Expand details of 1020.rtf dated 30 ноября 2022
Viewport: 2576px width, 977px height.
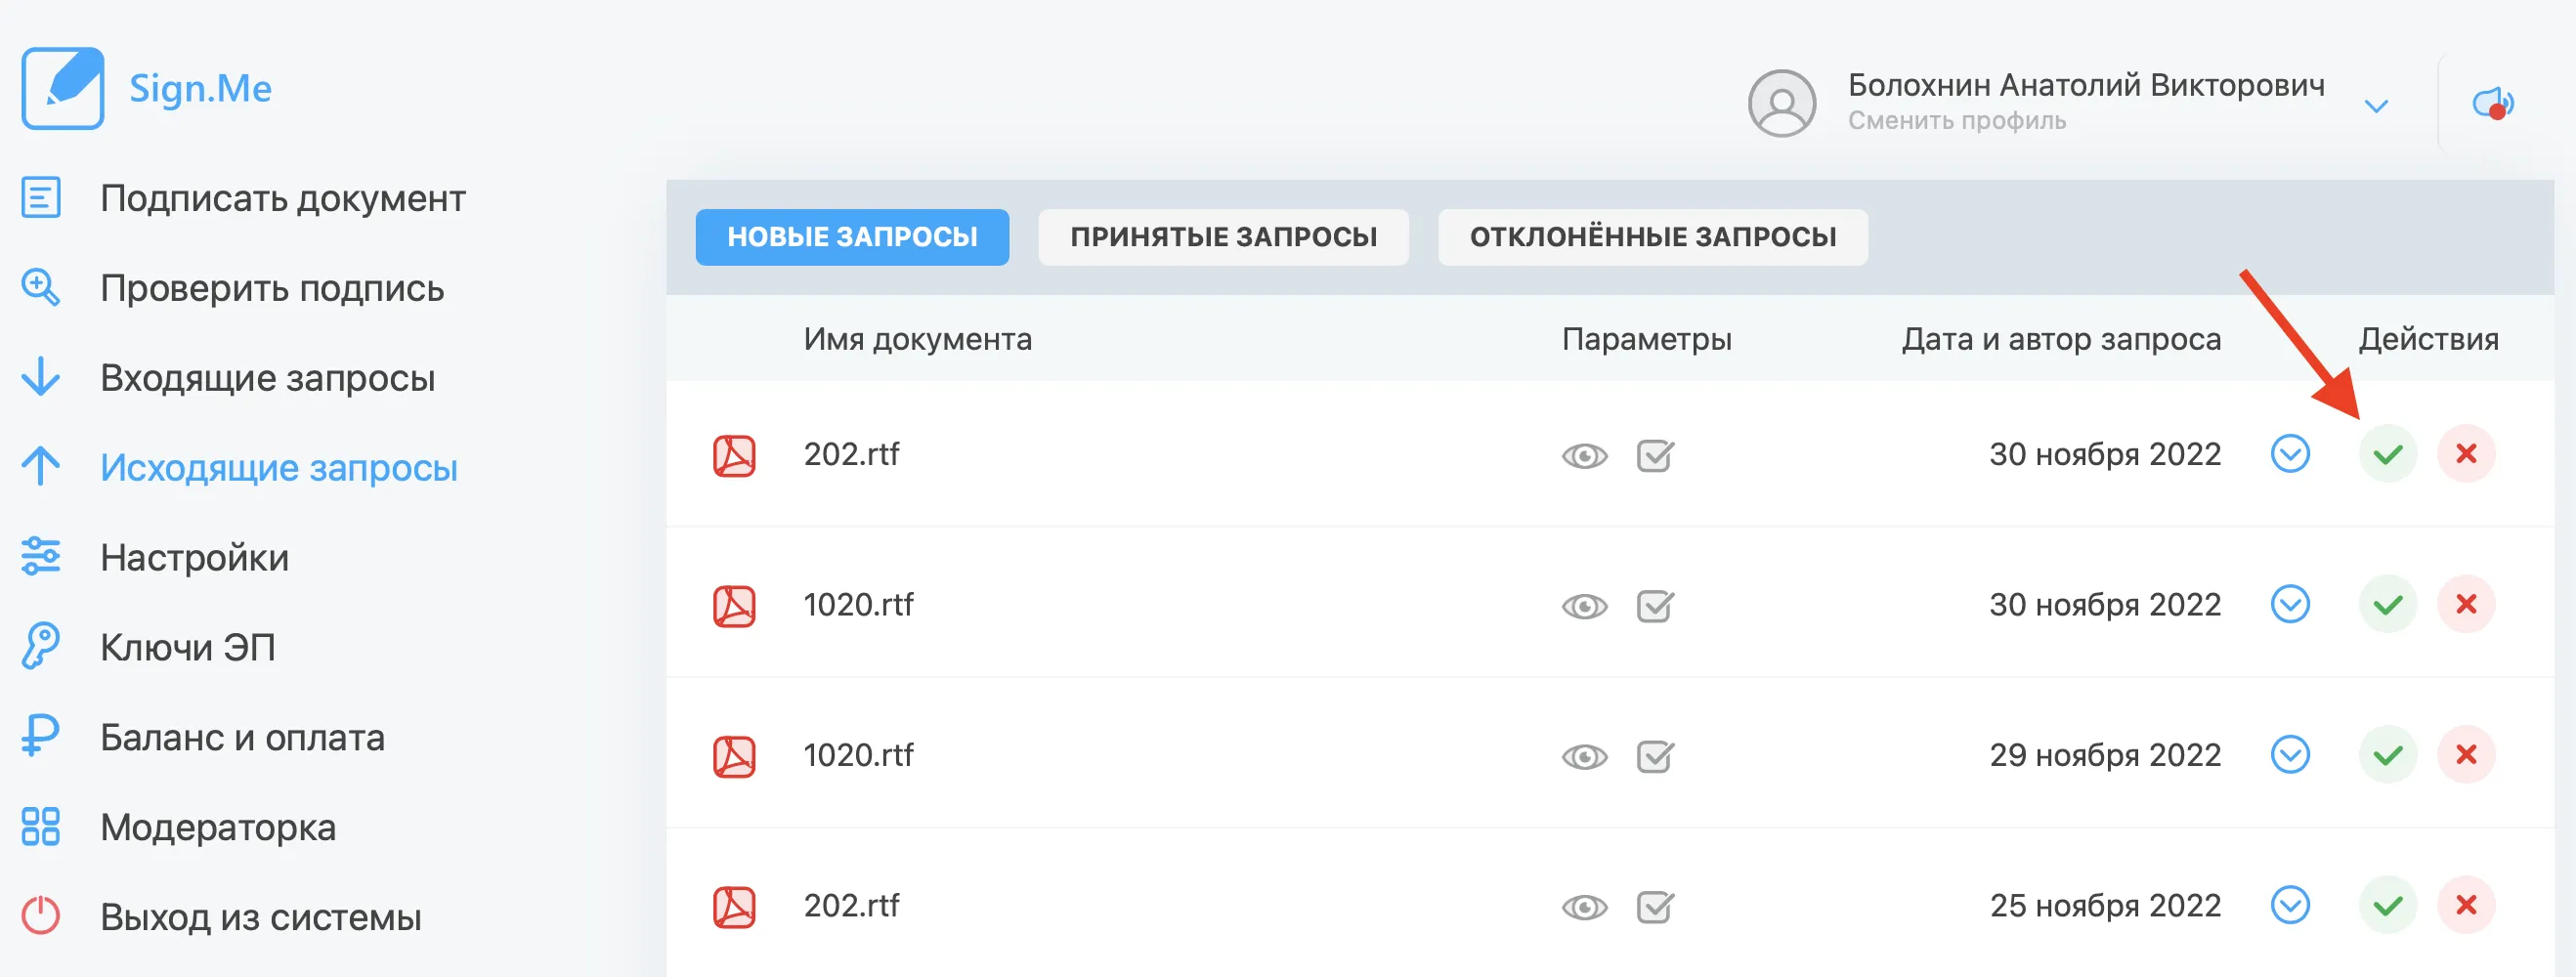coord(2290,603)
